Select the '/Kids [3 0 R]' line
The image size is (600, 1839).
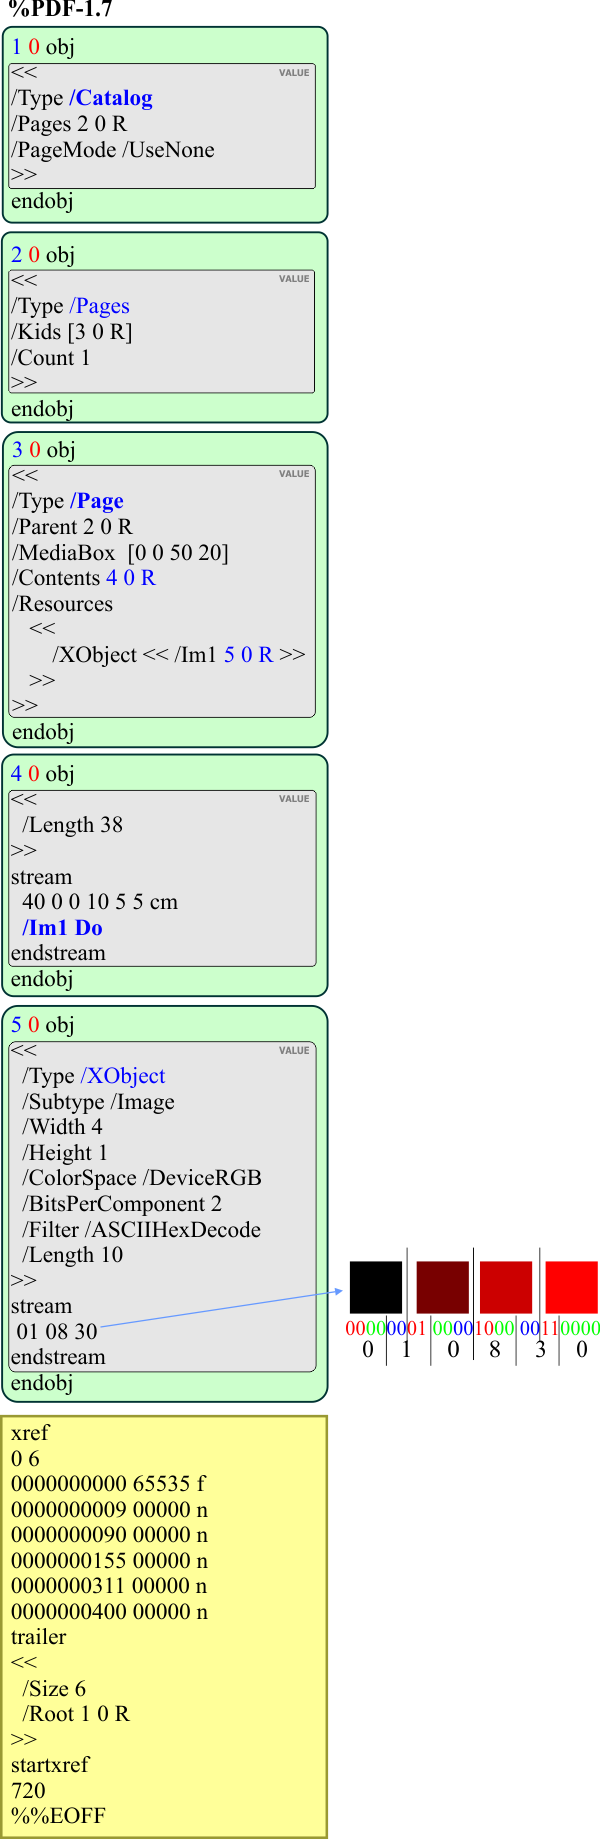(72, 332)
